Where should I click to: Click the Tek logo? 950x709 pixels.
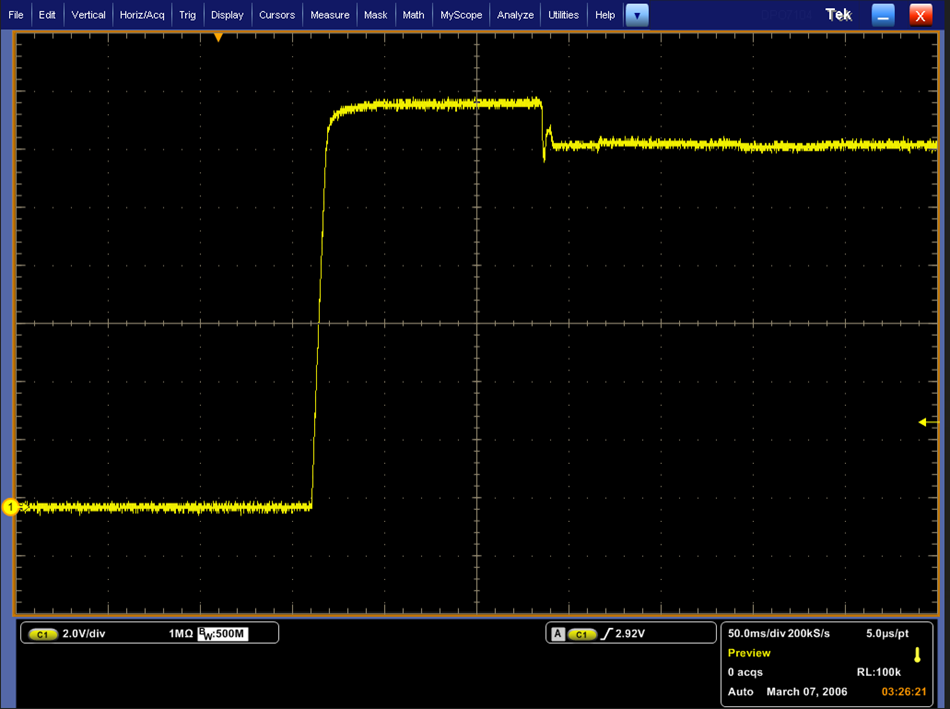(x=839, y=15)
